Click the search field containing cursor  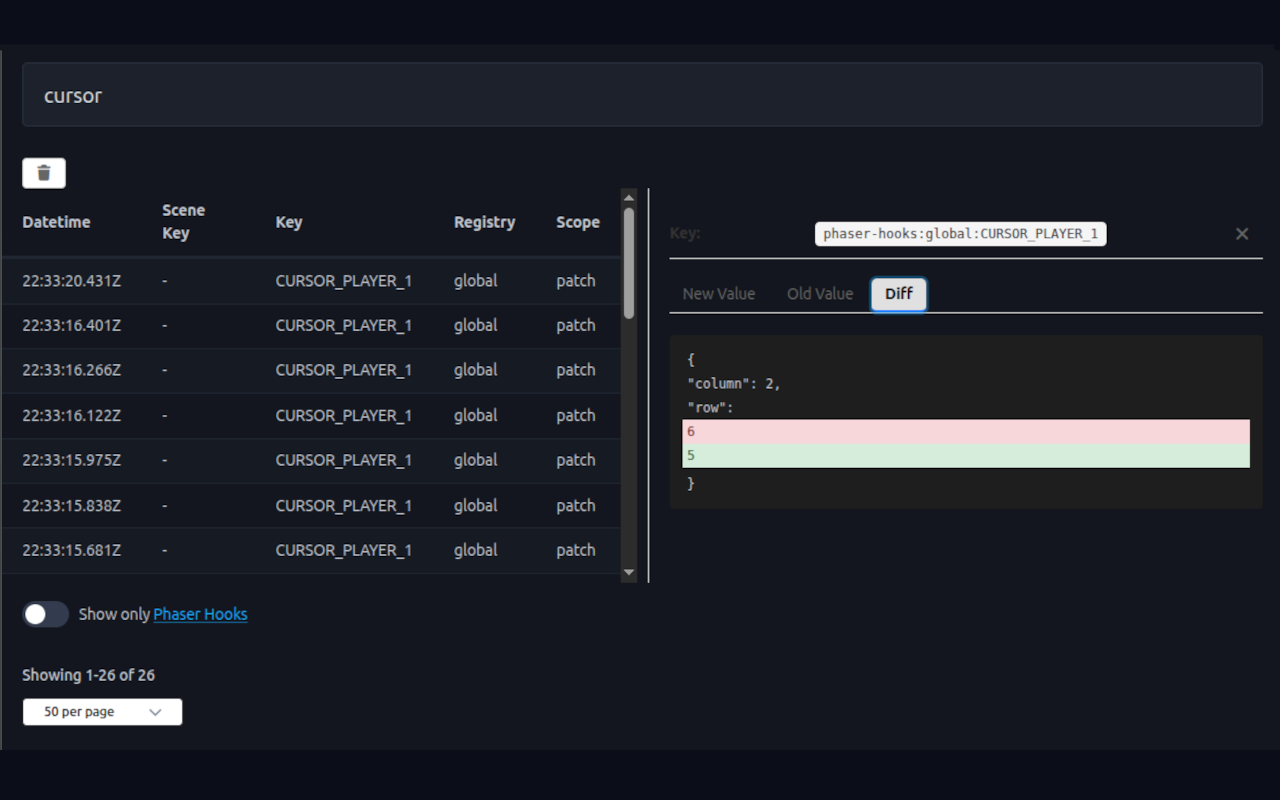642,95
